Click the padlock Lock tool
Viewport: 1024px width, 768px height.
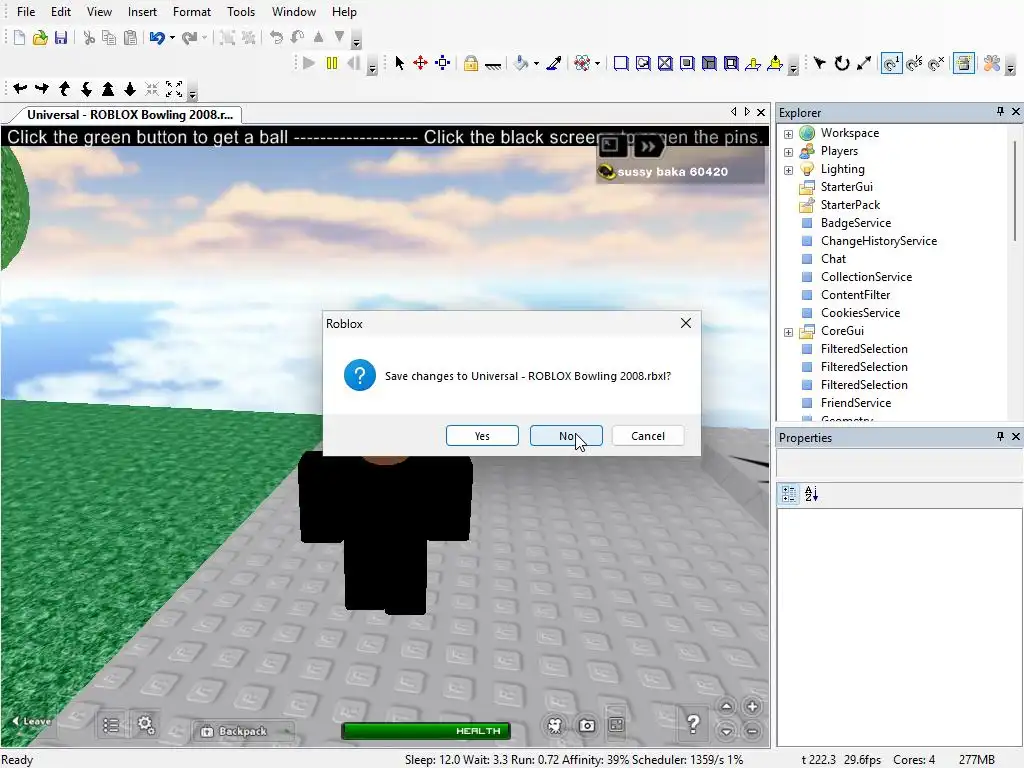click(x=470, y=63)
